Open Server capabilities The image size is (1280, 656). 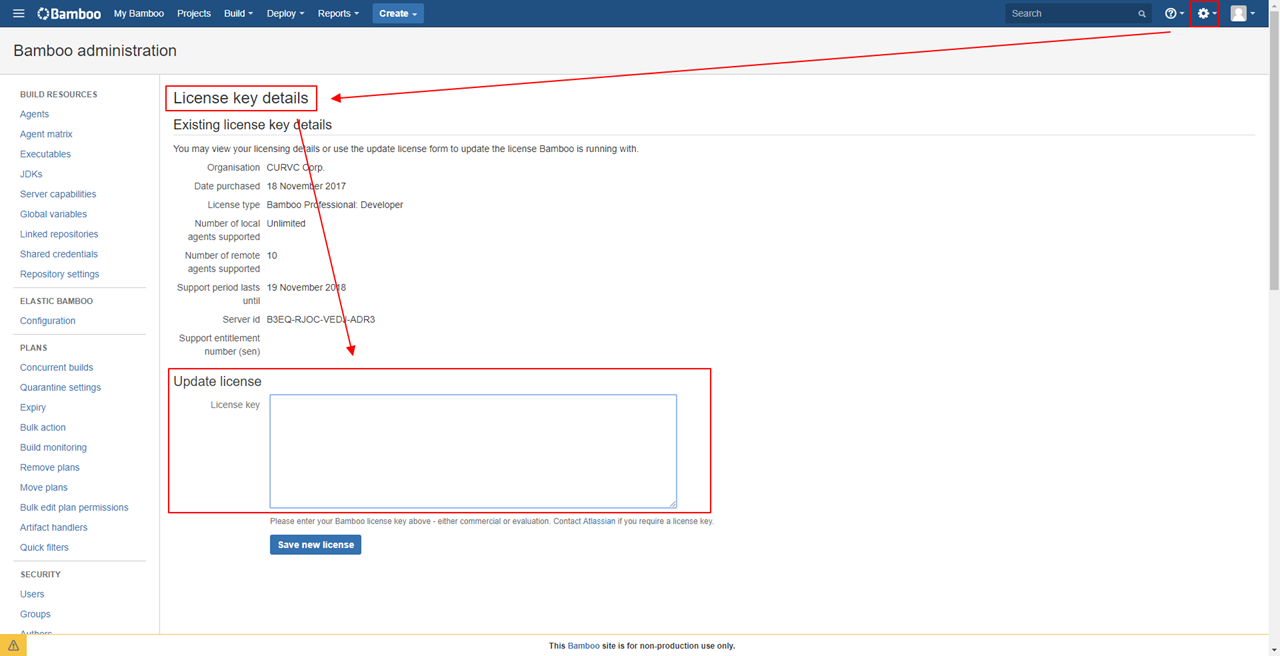pos(58,194)
